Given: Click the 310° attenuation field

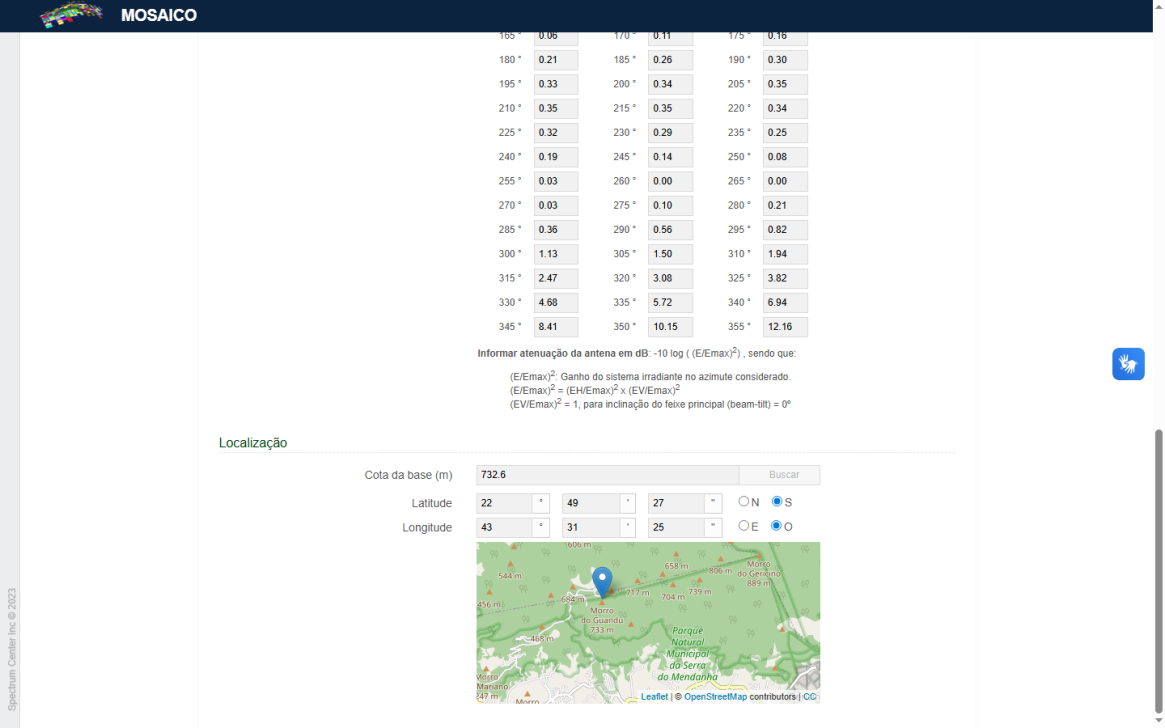Looking at the screenshot, I should [785, 254].
